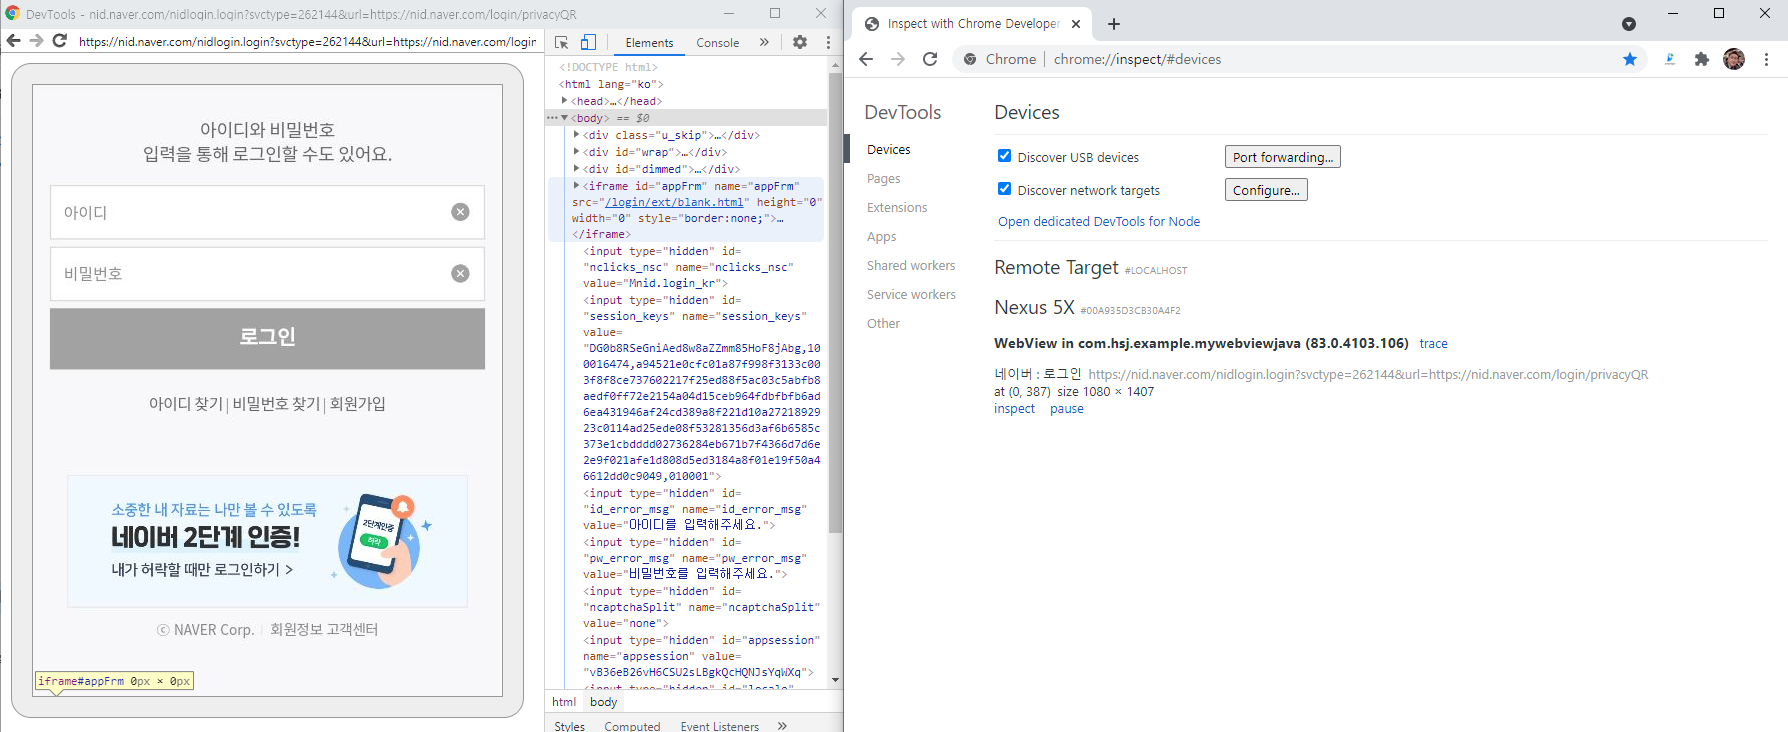Viewport: 1788px width, 732px height.
Task: Switch to the Elements panel tab
Action: [x=649, y=43]
